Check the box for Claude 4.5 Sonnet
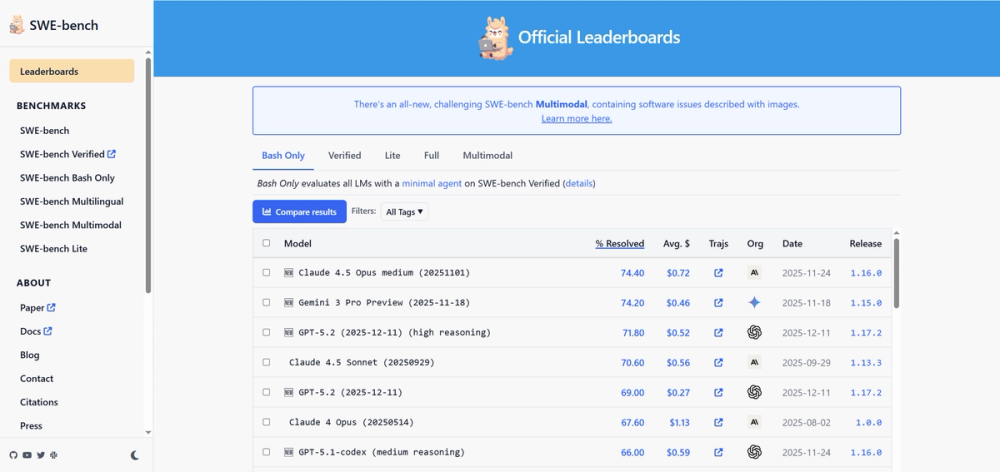The image size is (1000, 472). tap(266, 362)
